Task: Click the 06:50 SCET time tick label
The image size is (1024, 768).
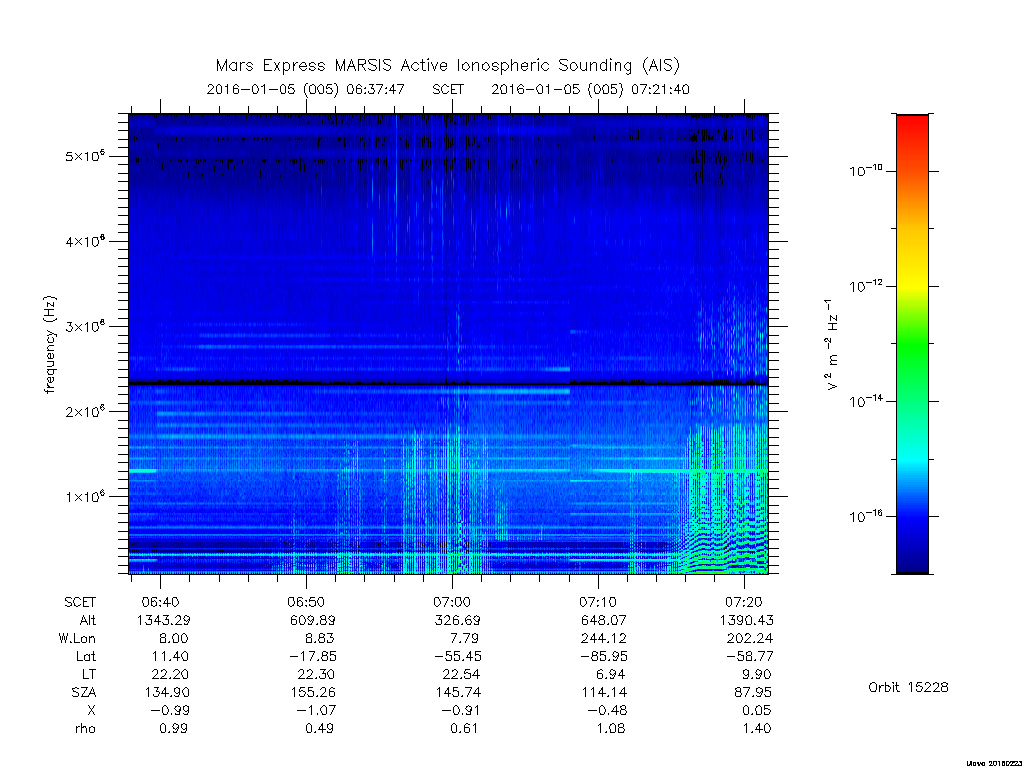Action: click(306, 601)
